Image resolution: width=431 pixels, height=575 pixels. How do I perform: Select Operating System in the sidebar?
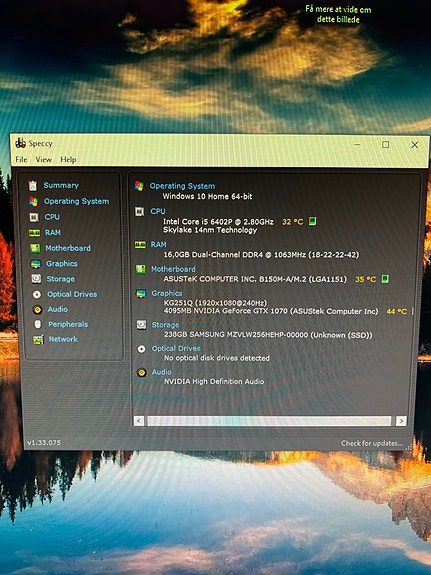coord(76,201)
